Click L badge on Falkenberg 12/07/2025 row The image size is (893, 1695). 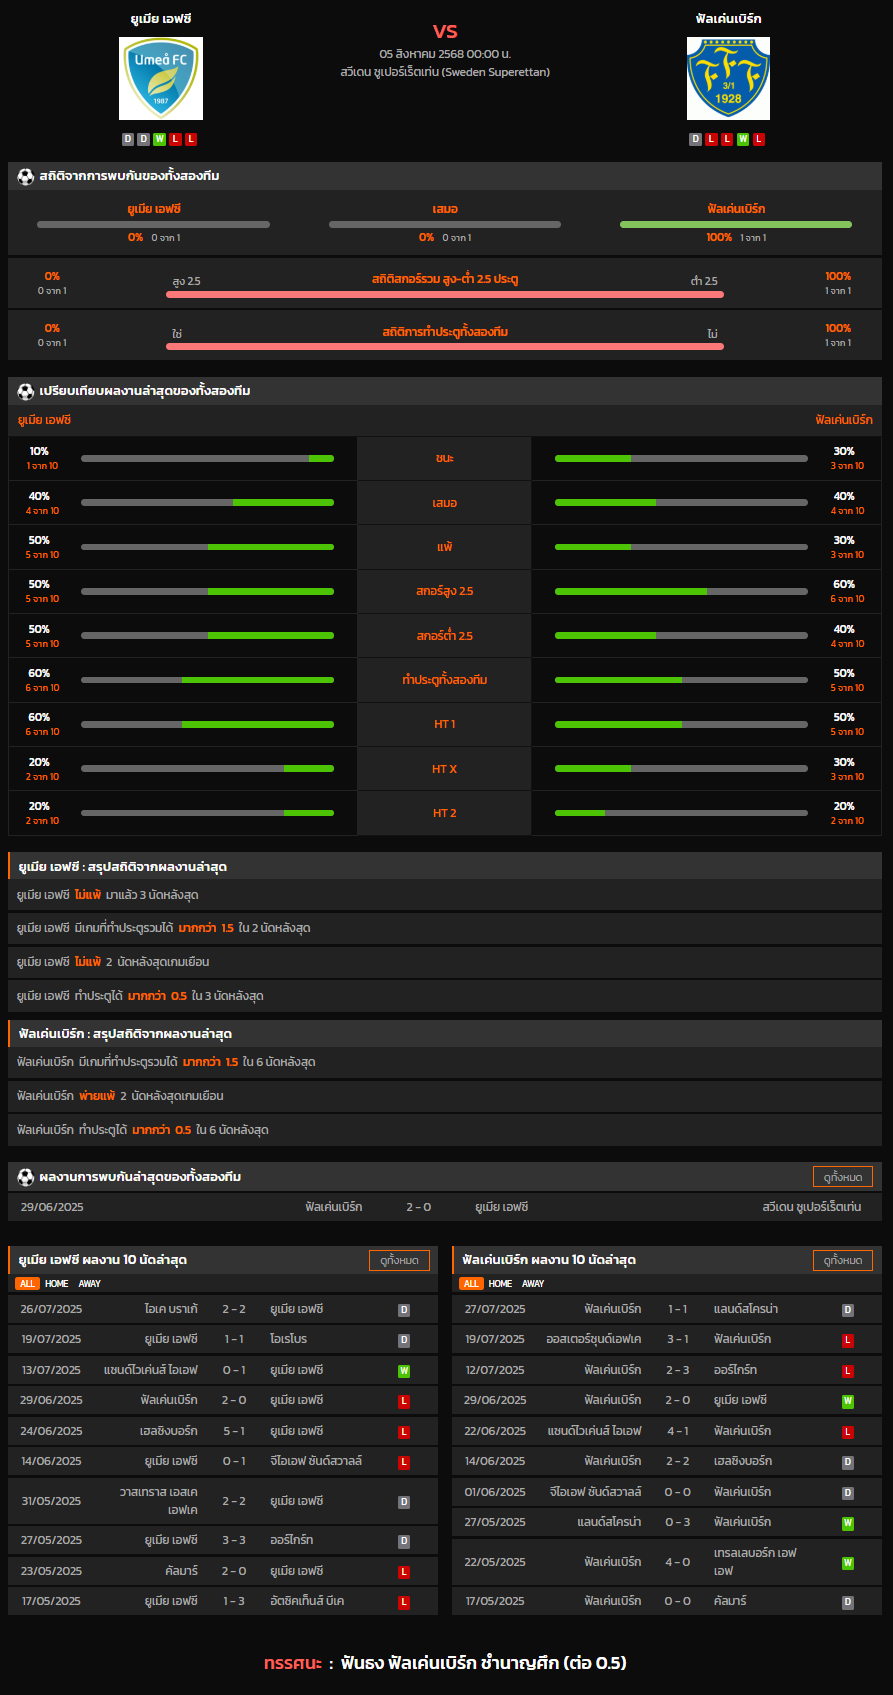pos(847,1371)
